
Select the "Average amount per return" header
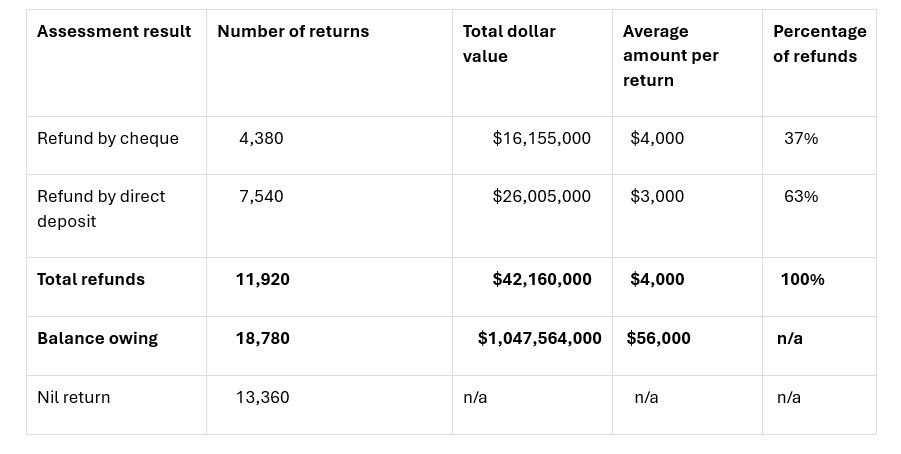click(670, 56)
